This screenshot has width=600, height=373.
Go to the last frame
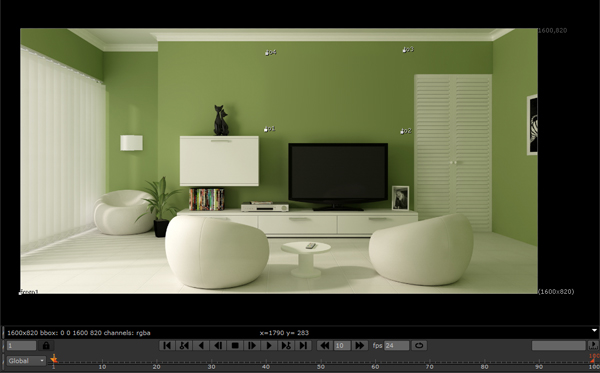coord(303,345)
